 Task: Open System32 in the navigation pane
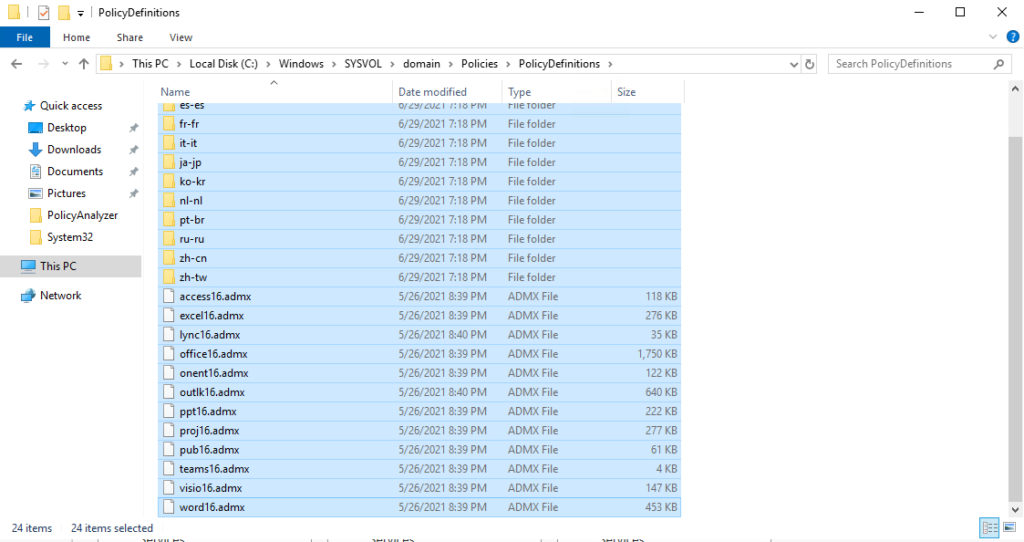click(x=69, y=237)
